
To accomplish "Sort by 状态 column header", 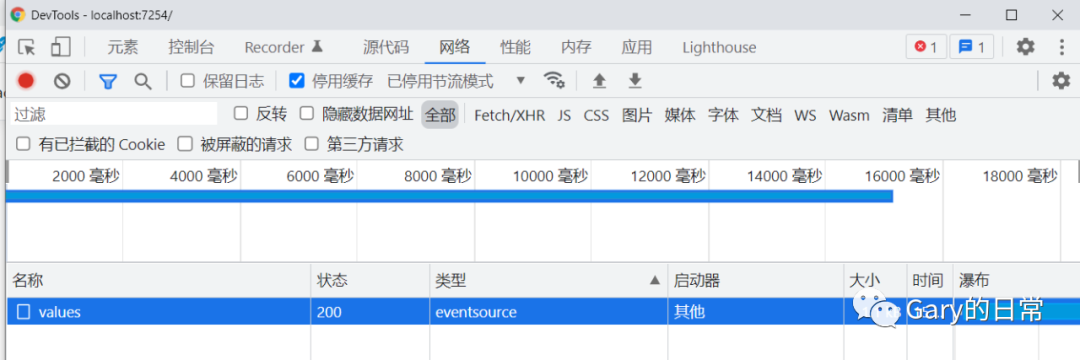I will pos(370,280).
